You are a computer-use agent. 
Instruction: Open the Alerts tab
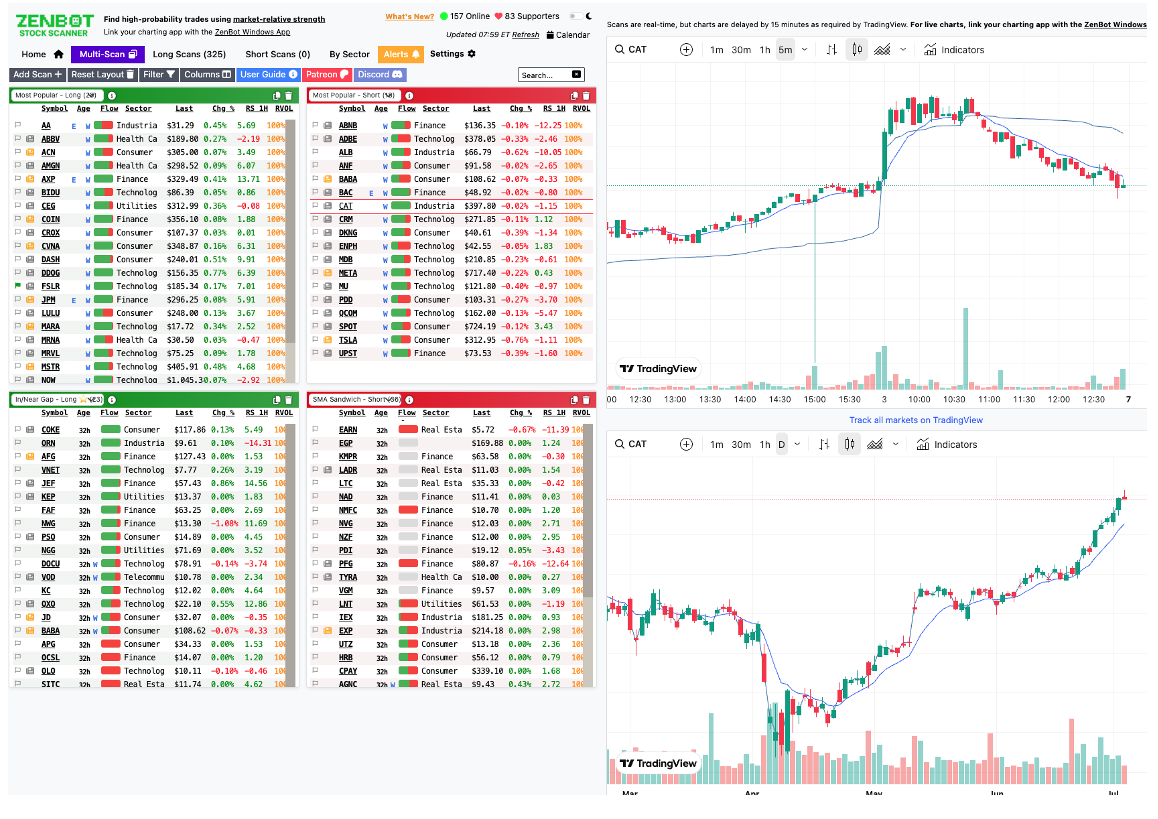(x=401, y=54)
